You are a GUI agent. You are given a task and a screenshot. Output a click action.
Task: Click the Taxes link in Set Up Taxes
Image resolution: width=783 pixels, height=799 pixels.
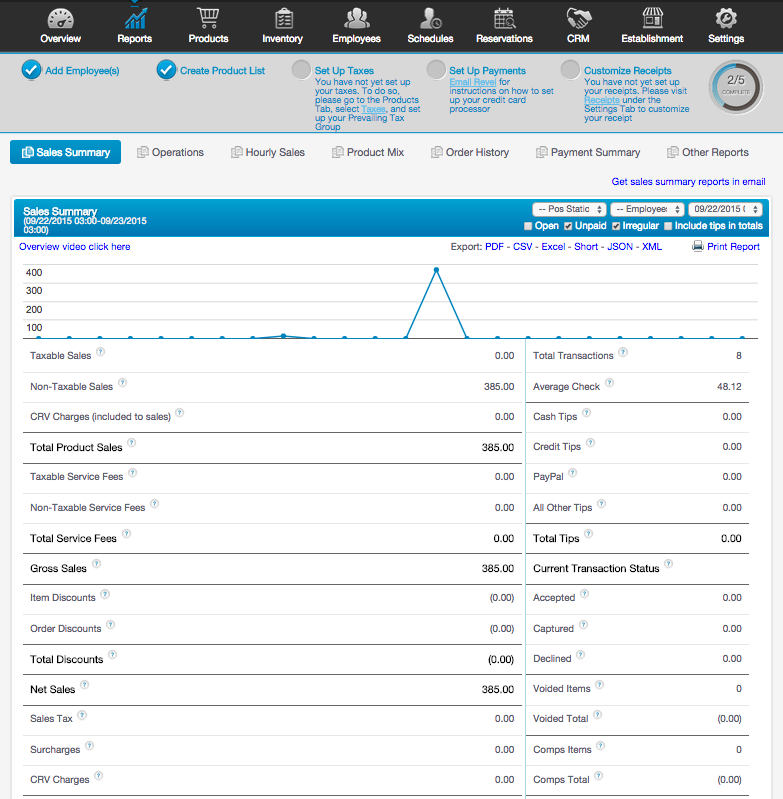click(373, 109)
